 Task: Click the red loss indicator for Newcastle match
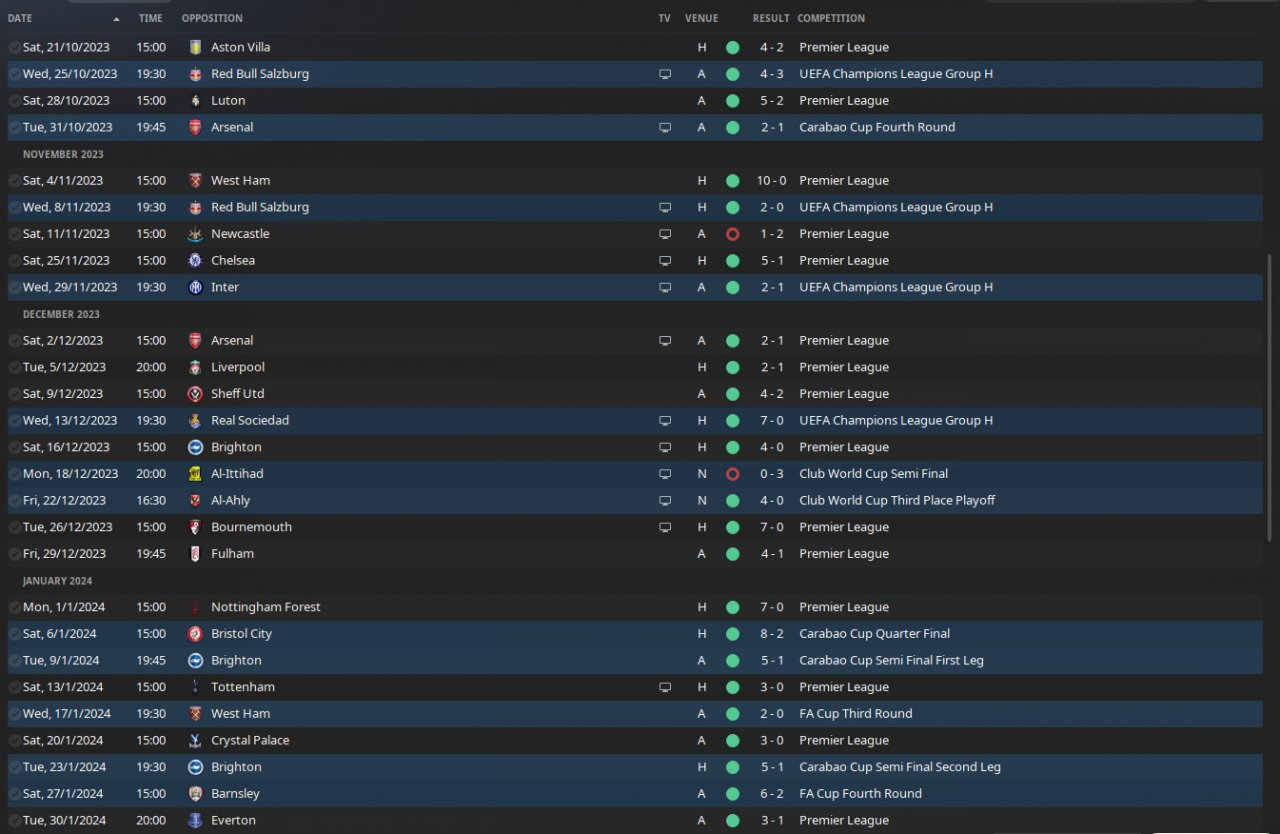(x=732, y=234)
